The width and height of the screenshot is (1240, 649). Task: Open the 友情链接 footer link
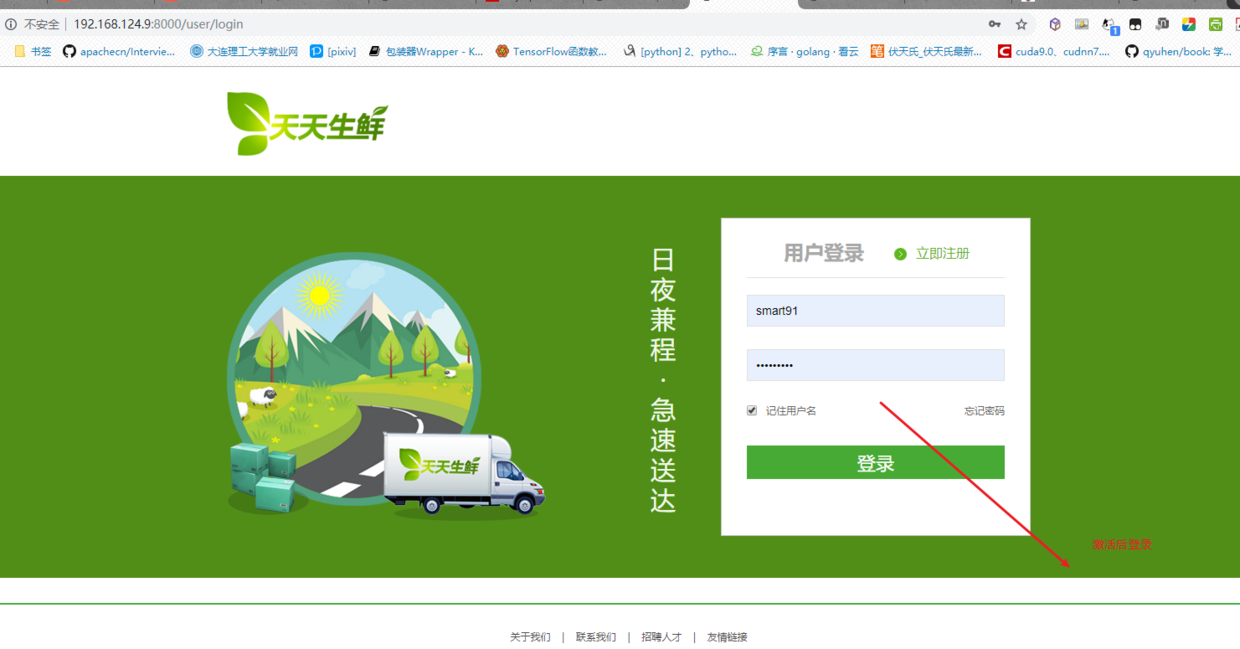pyautogui.click(x=727, y=637)
